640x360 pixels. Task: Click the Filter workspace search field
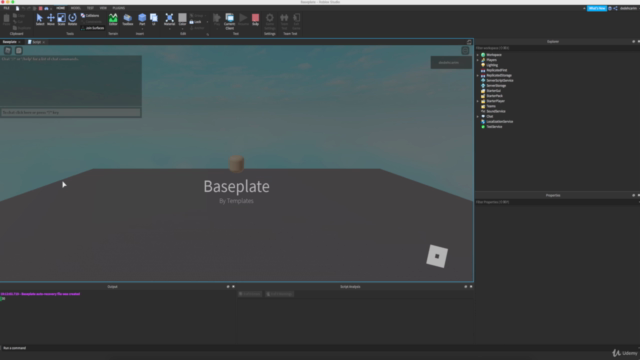point(556,48)
